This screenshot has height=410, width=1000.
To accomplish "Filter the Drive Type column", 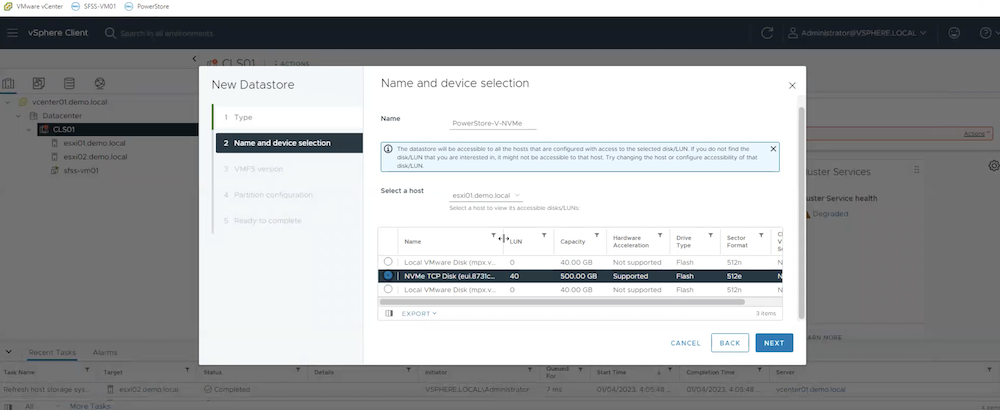I will pos(710,235).
